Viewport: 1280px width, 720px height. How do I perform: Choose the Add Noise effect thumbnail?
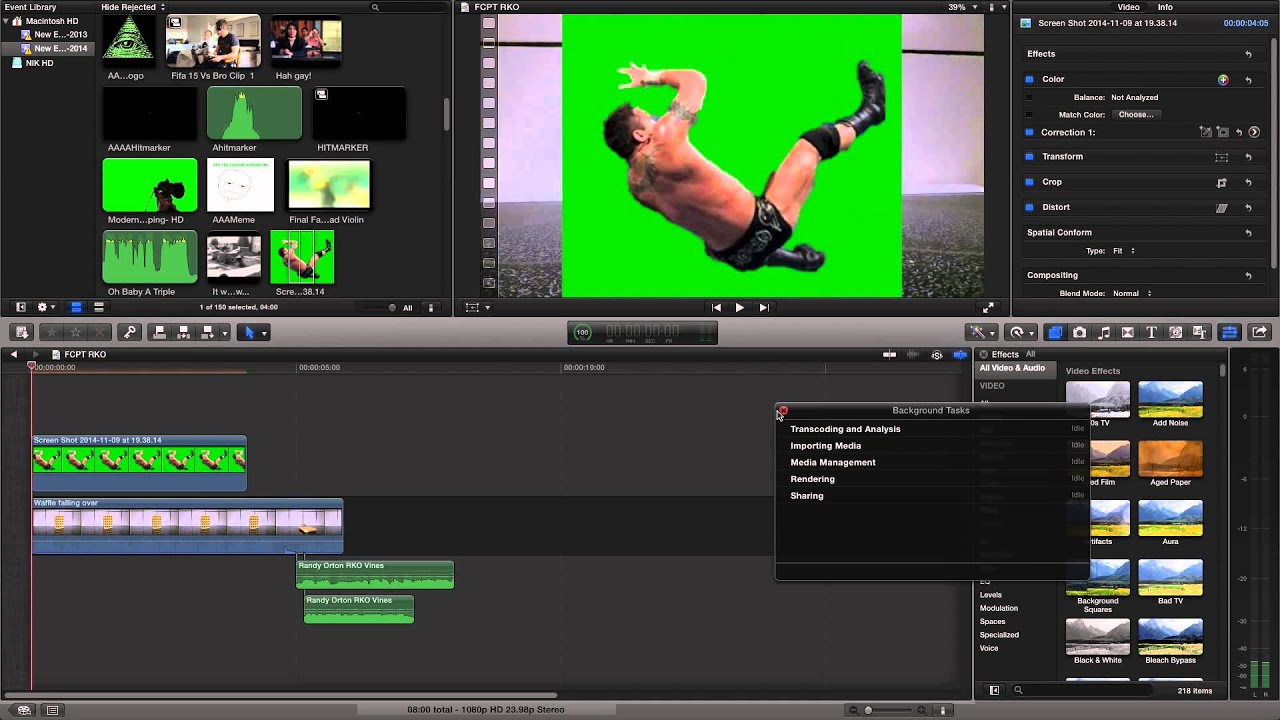pos(1170,399)
